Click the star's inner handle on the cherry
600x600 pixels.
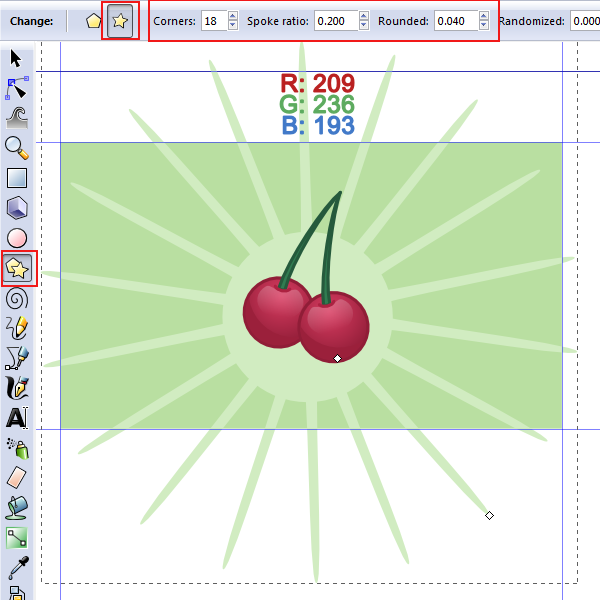337,359
